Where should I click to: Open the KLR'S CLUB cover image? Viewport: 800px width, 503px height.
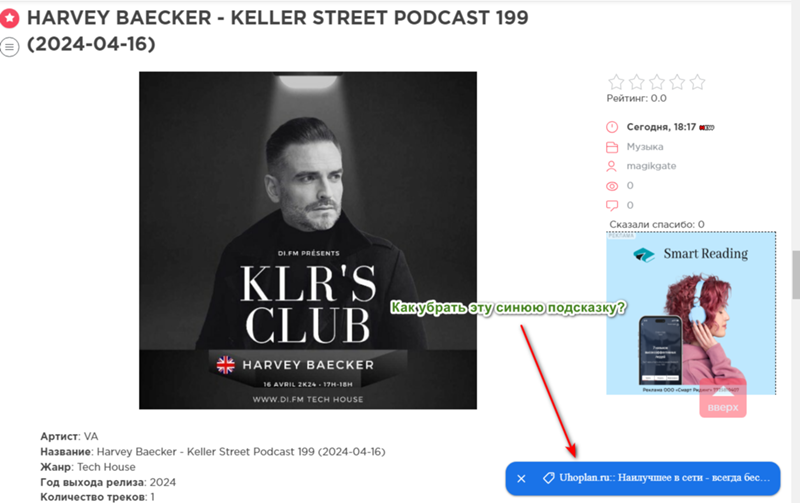[x=308, y=240]
